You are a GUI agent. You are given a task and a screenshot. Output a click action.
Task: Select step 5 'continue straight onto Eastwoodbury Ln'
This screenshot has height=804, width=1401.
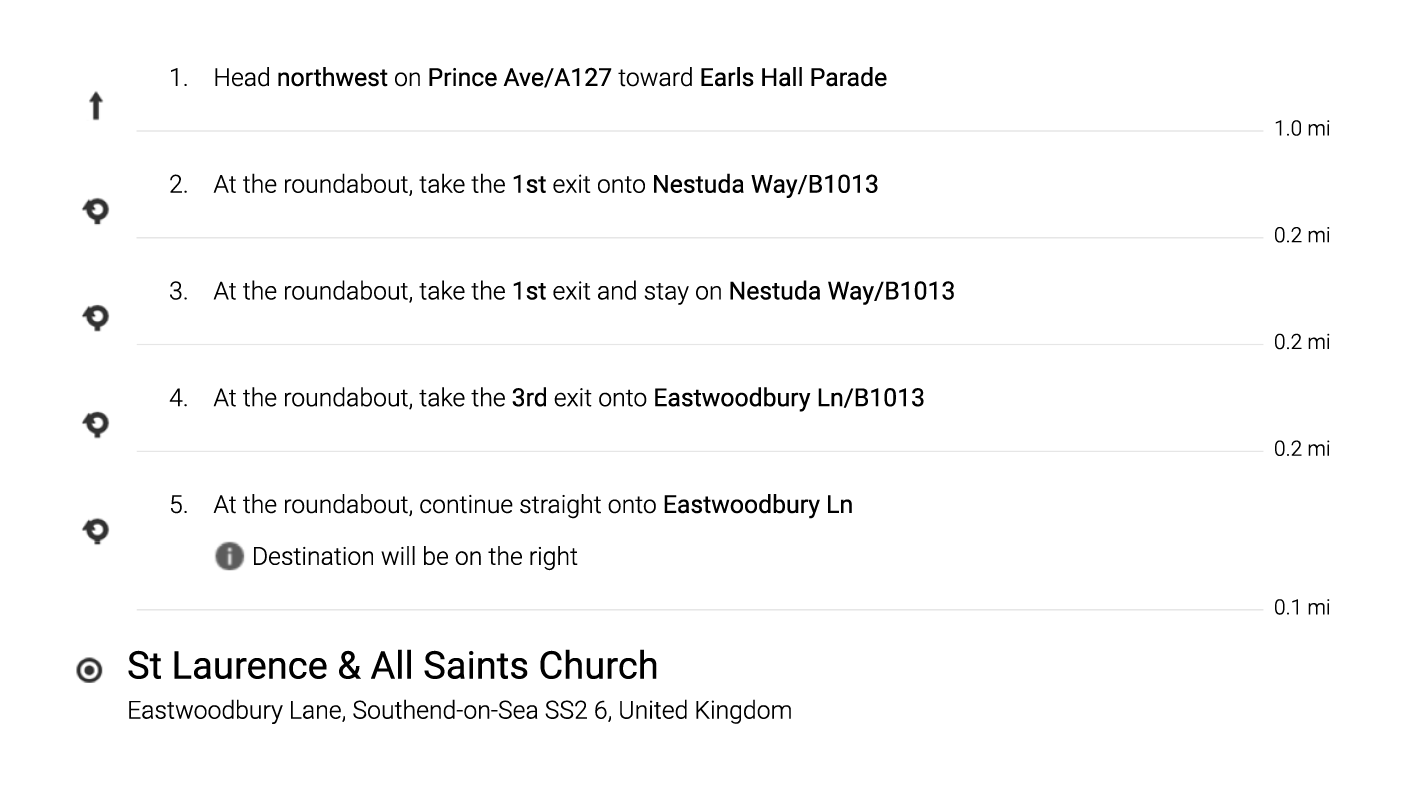(532, 505)
